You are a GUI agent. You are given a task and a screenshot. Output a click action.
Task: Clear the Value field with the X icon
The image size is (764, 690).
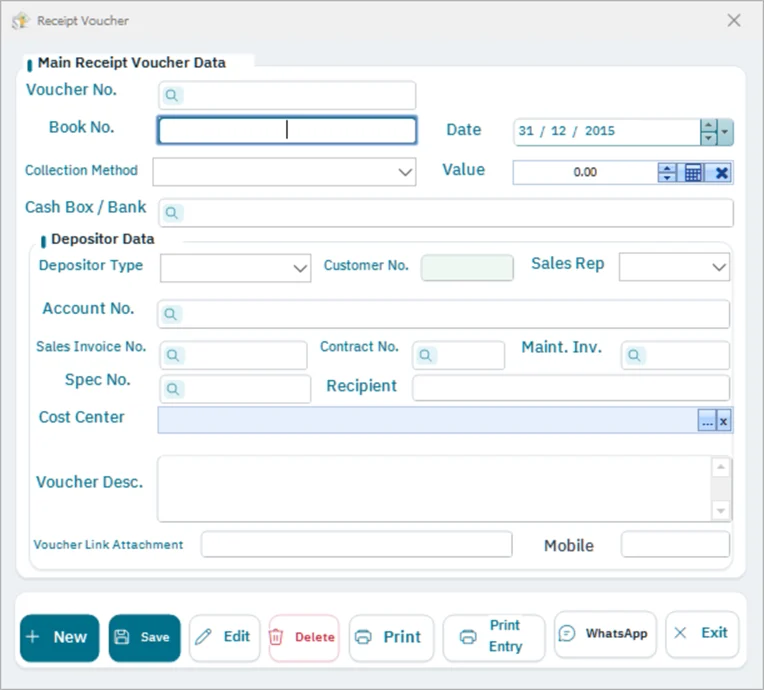coord(722,172)
